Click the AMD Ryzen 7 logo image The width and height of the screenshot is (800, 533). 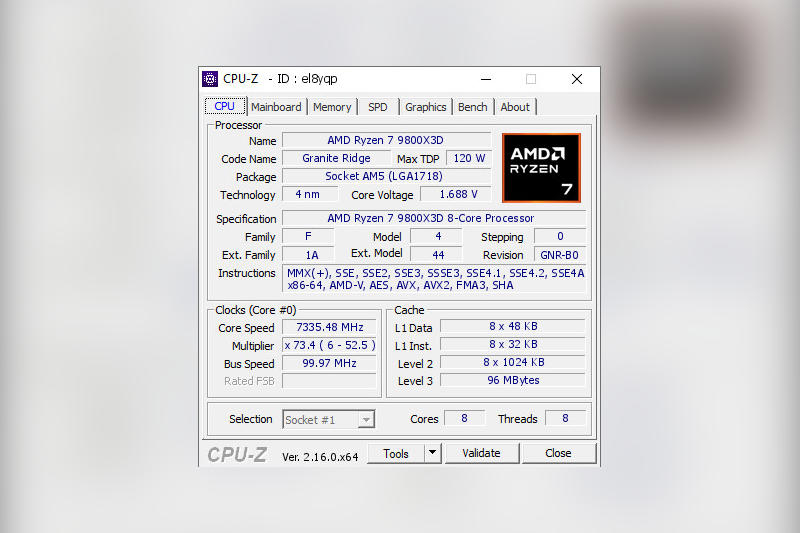(541, 168)
